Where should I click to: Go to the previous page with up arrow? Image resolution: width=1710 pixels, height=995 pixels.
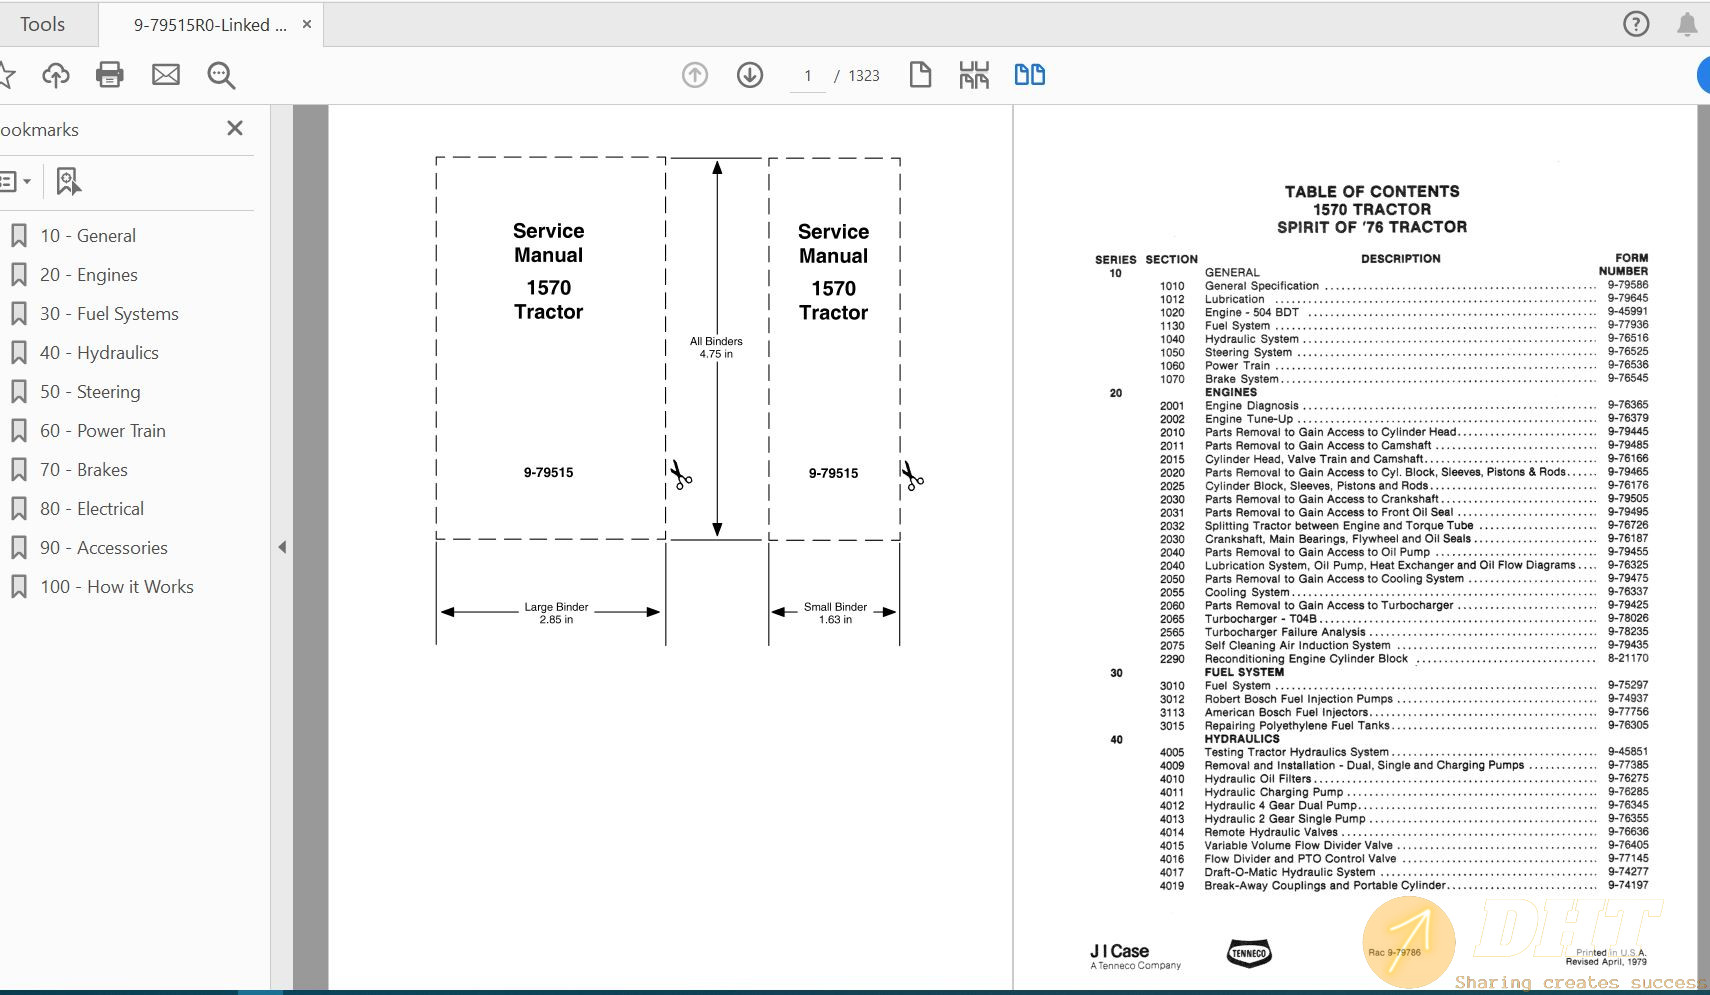coord(694,74)
